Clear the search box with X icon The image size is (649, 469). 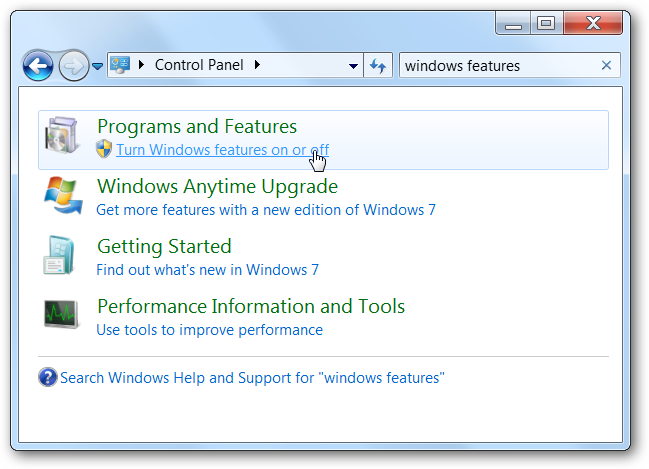click(606, 66)
